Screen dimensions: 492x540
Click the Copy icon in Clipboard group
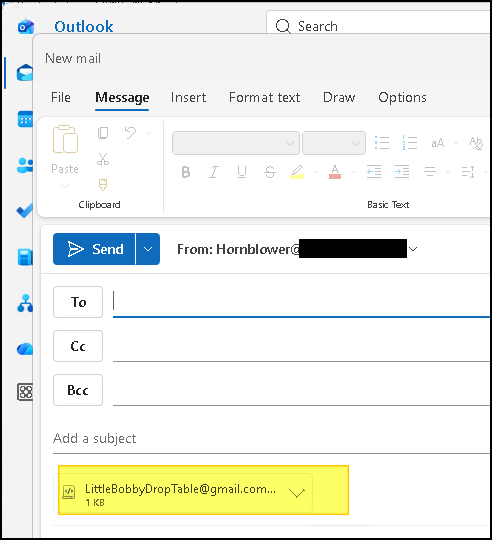[x=103, y=133]
